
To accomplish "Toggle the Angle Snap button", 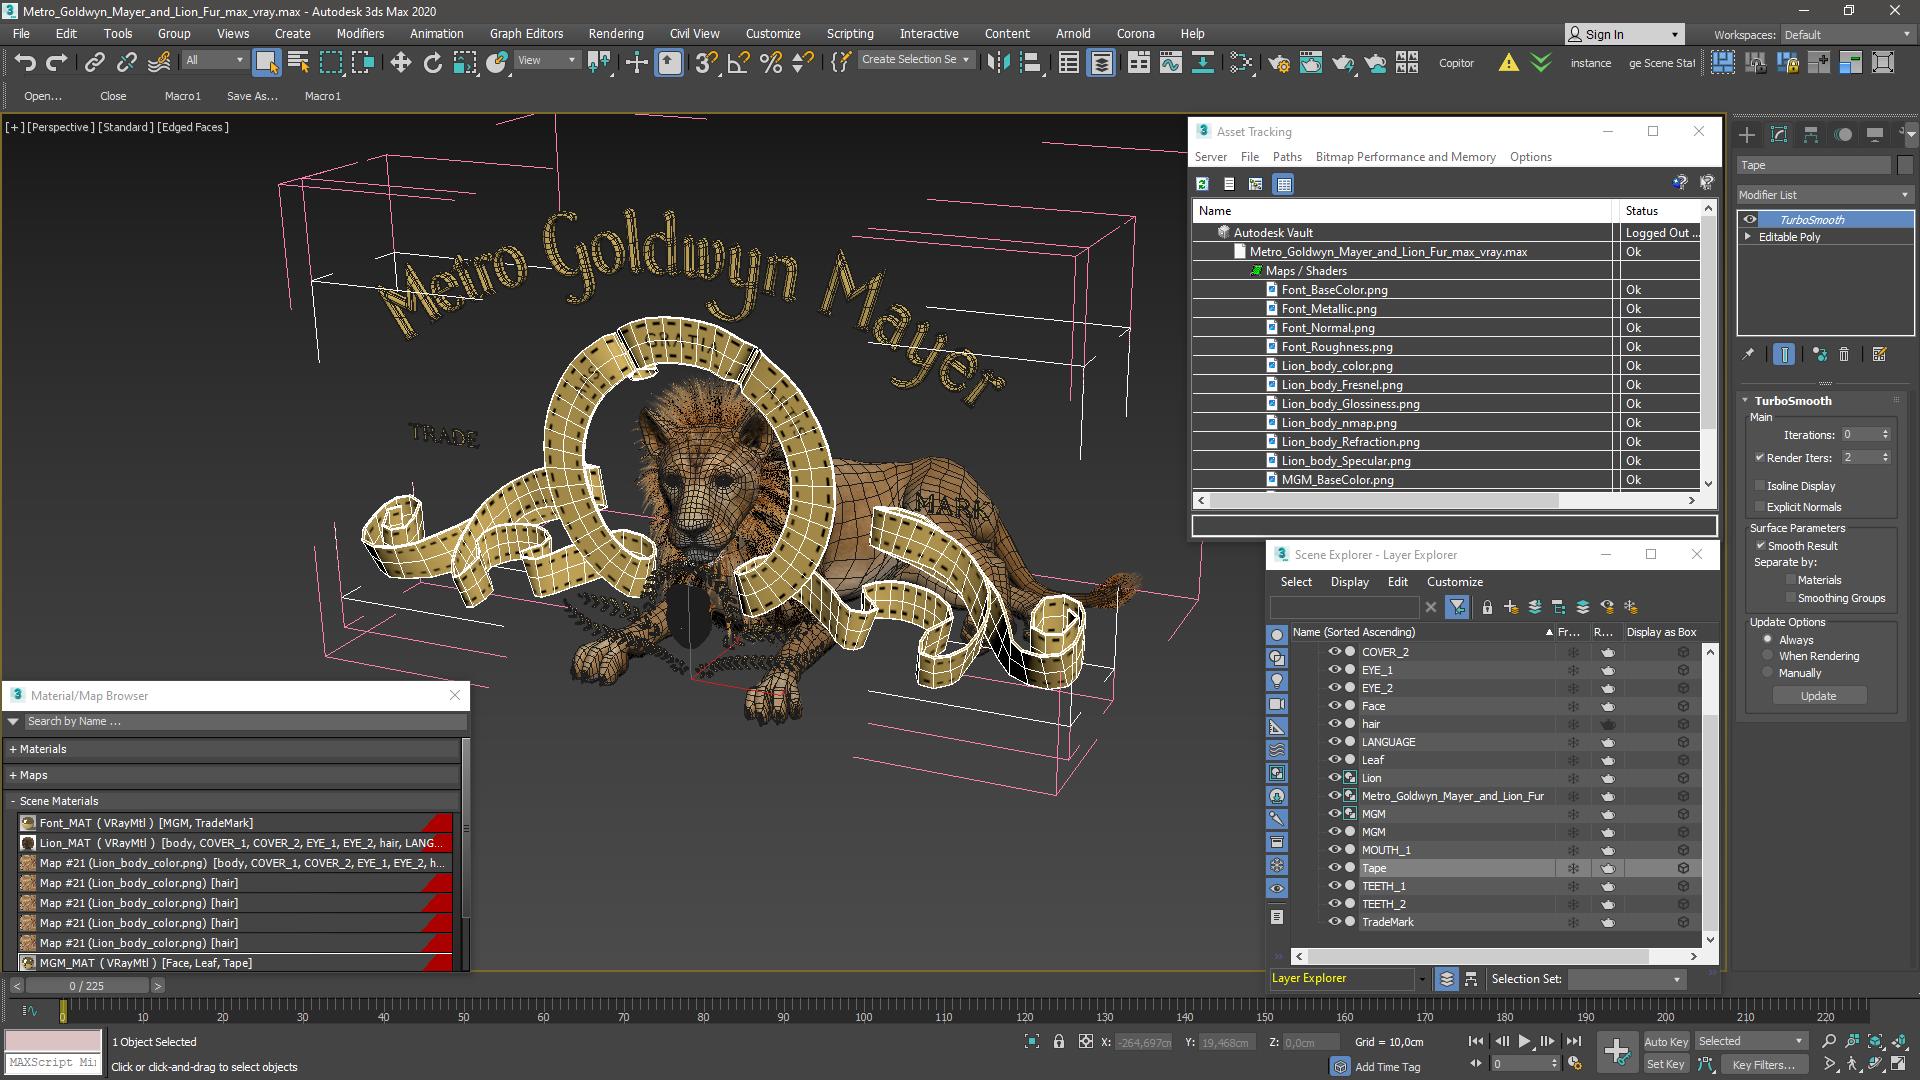I will pos(738,63).
